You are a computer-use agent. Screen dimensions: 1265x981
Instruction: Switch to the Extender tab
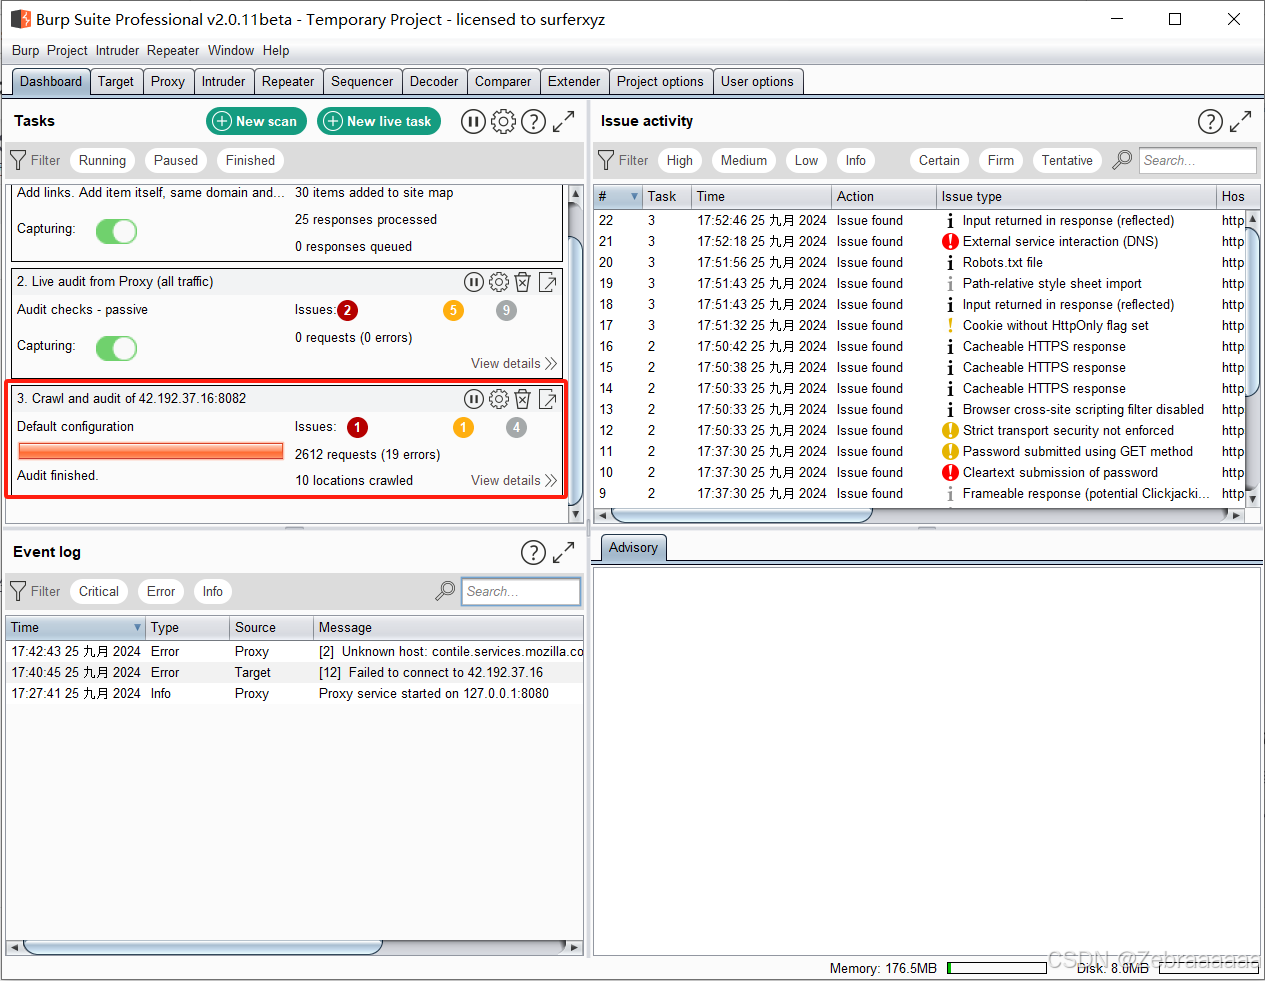coord(574,81)
